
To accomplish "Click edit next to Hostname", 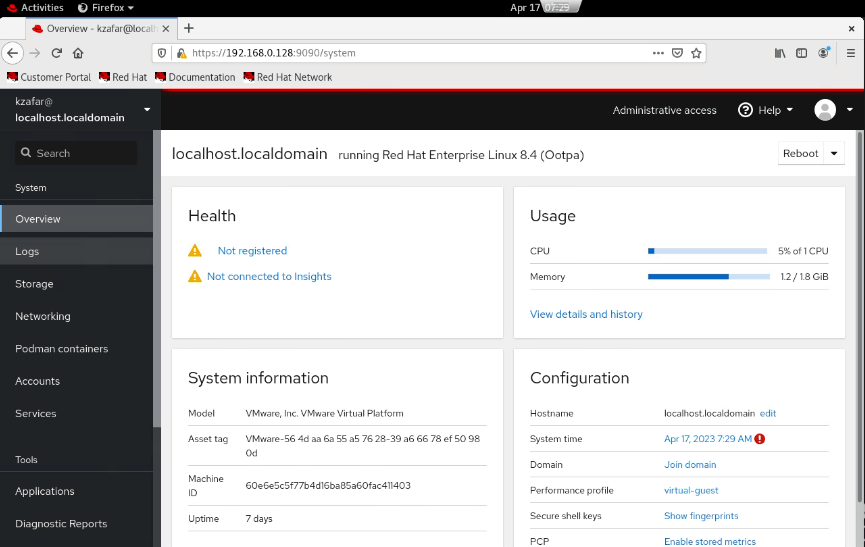I will click(x=767, y=413).
